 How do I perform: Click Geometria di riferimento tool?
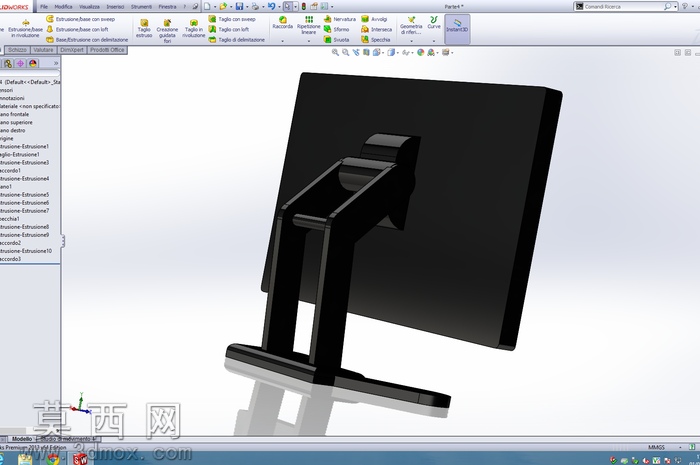point(411,25)
